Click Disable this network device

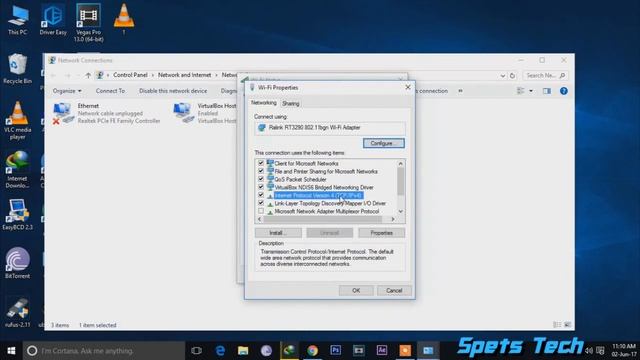click(x=173, y=91)
